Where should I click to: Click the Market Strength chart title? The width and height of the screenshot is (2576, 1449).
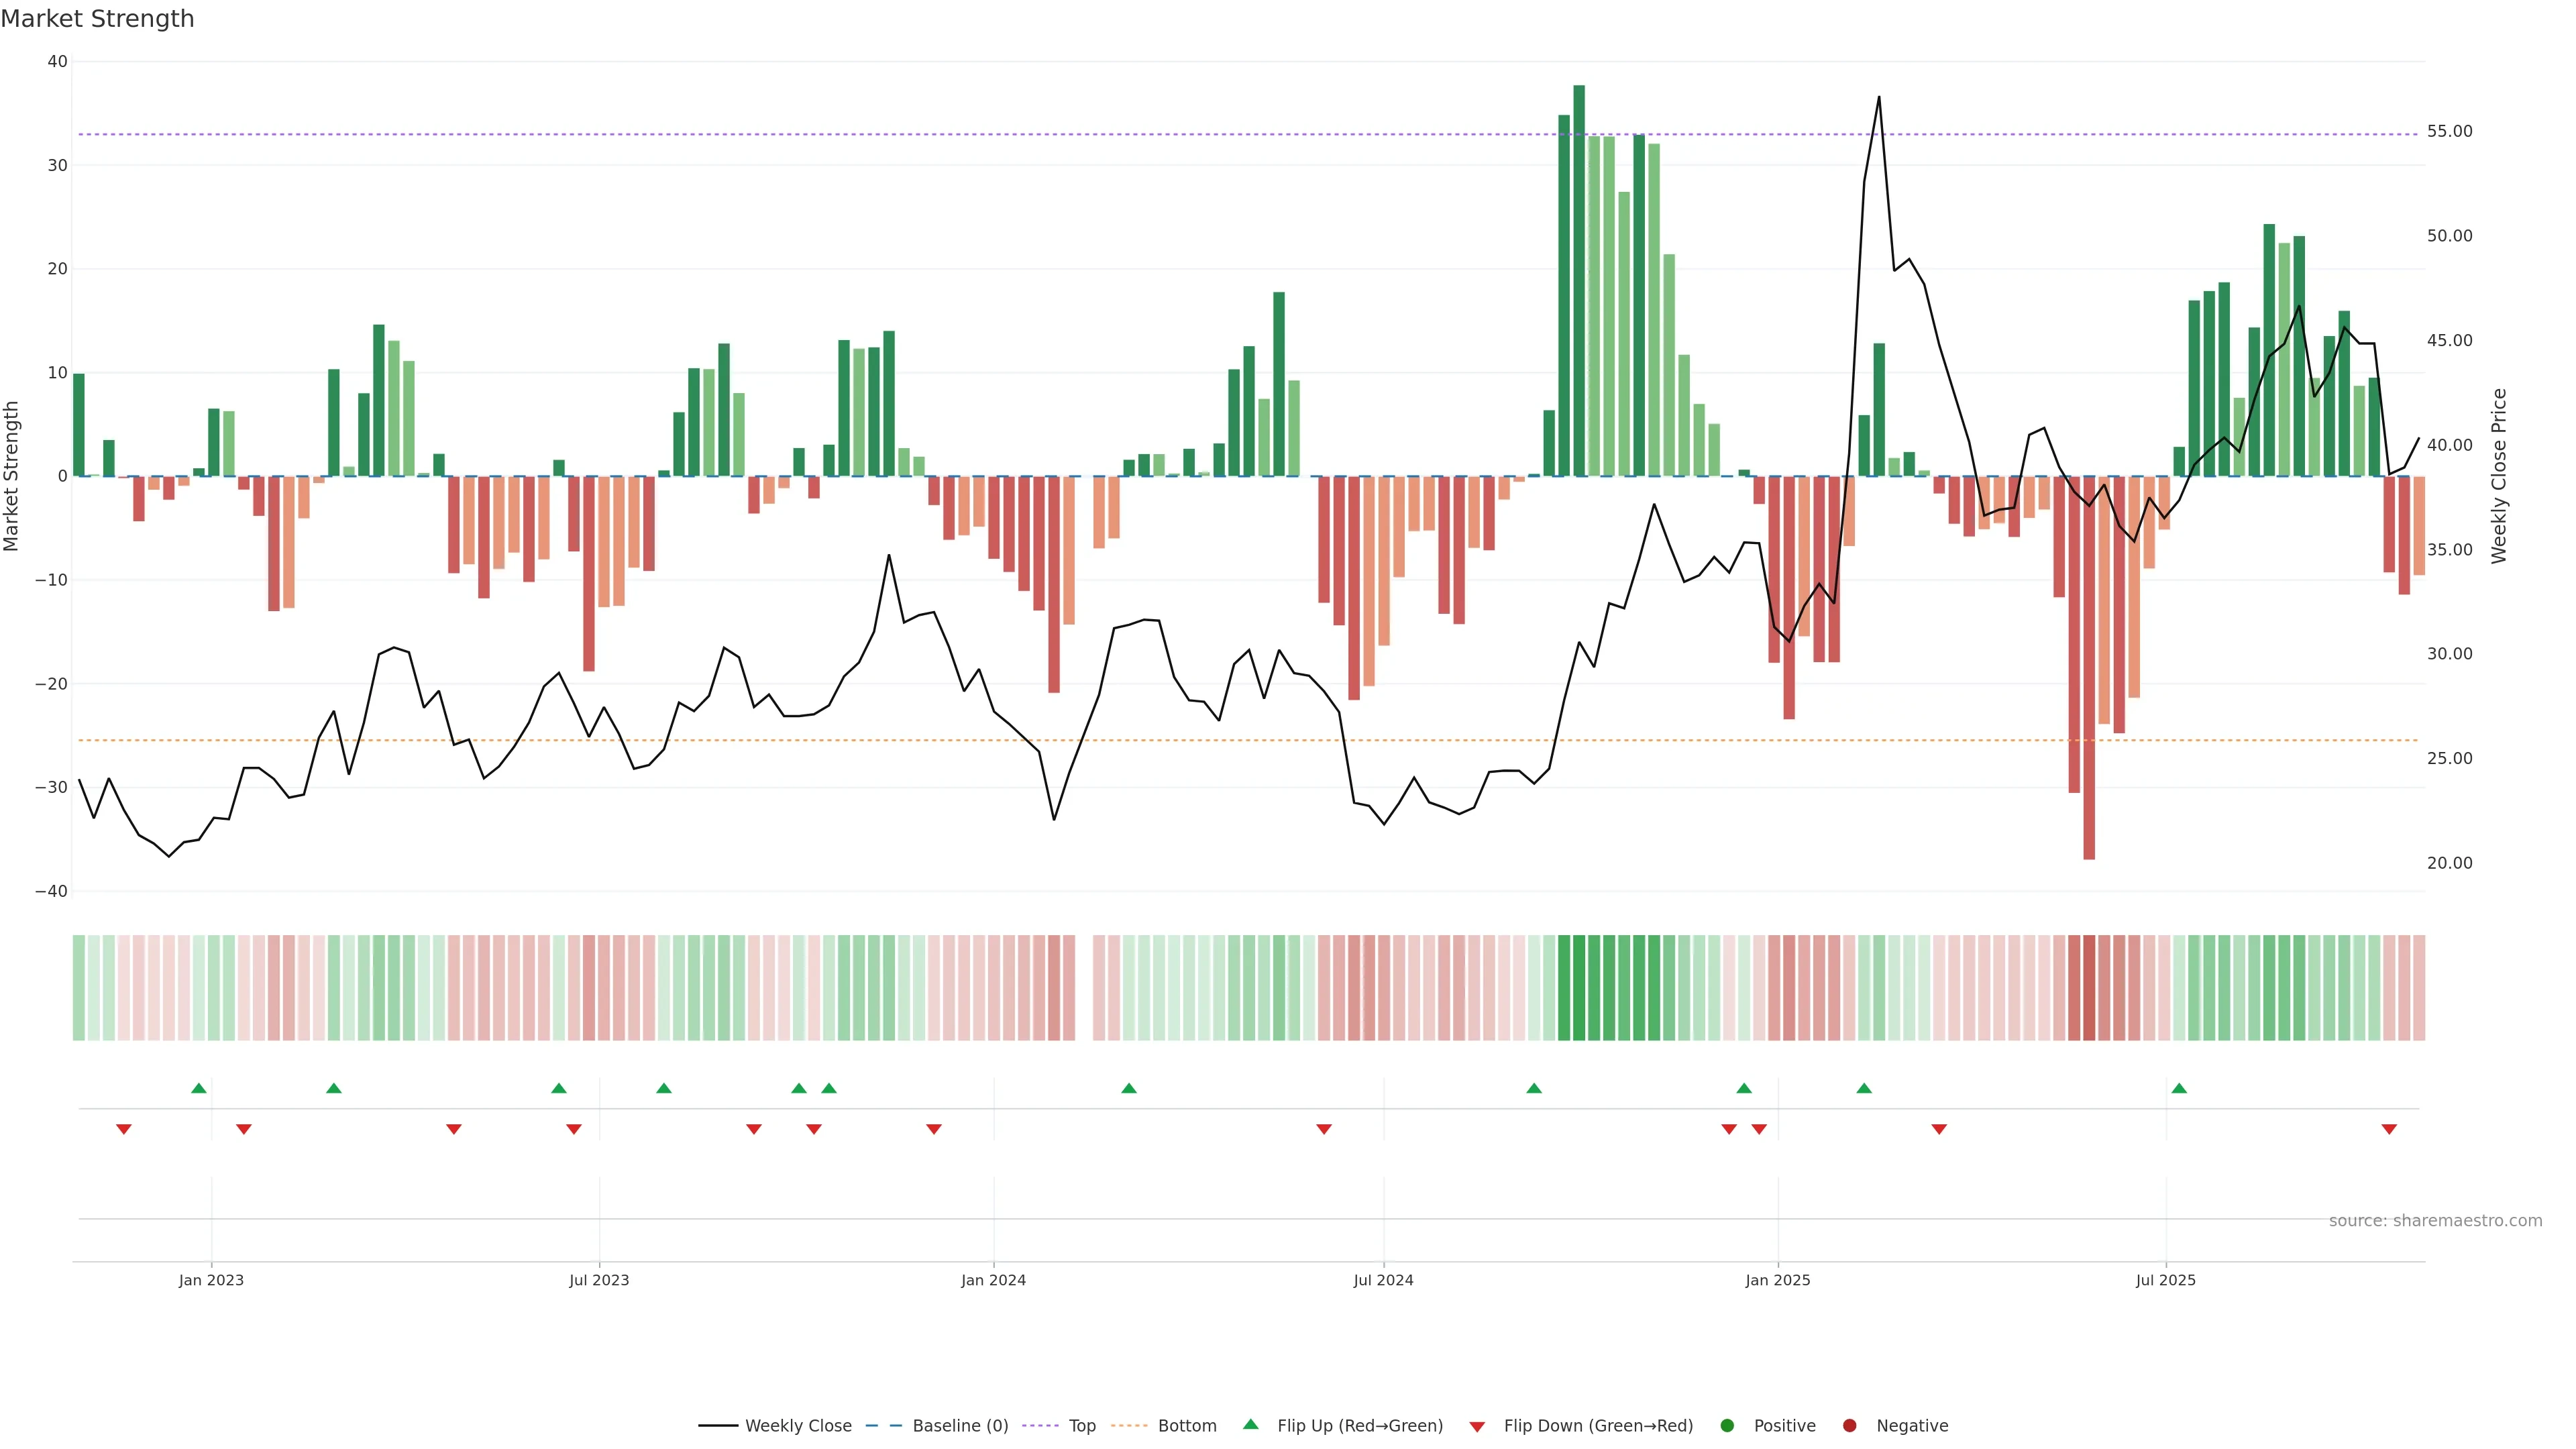tap(97, 19)
